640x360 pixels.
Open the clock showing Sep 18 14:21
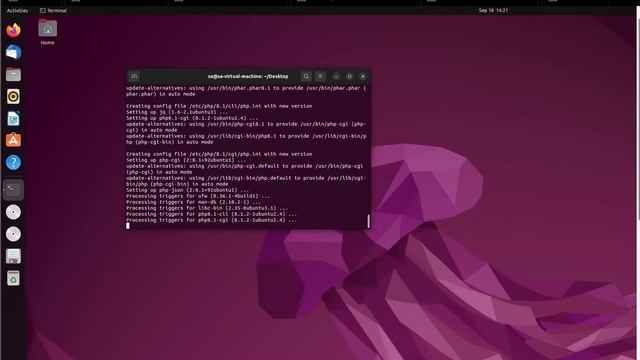coord(493,11)
